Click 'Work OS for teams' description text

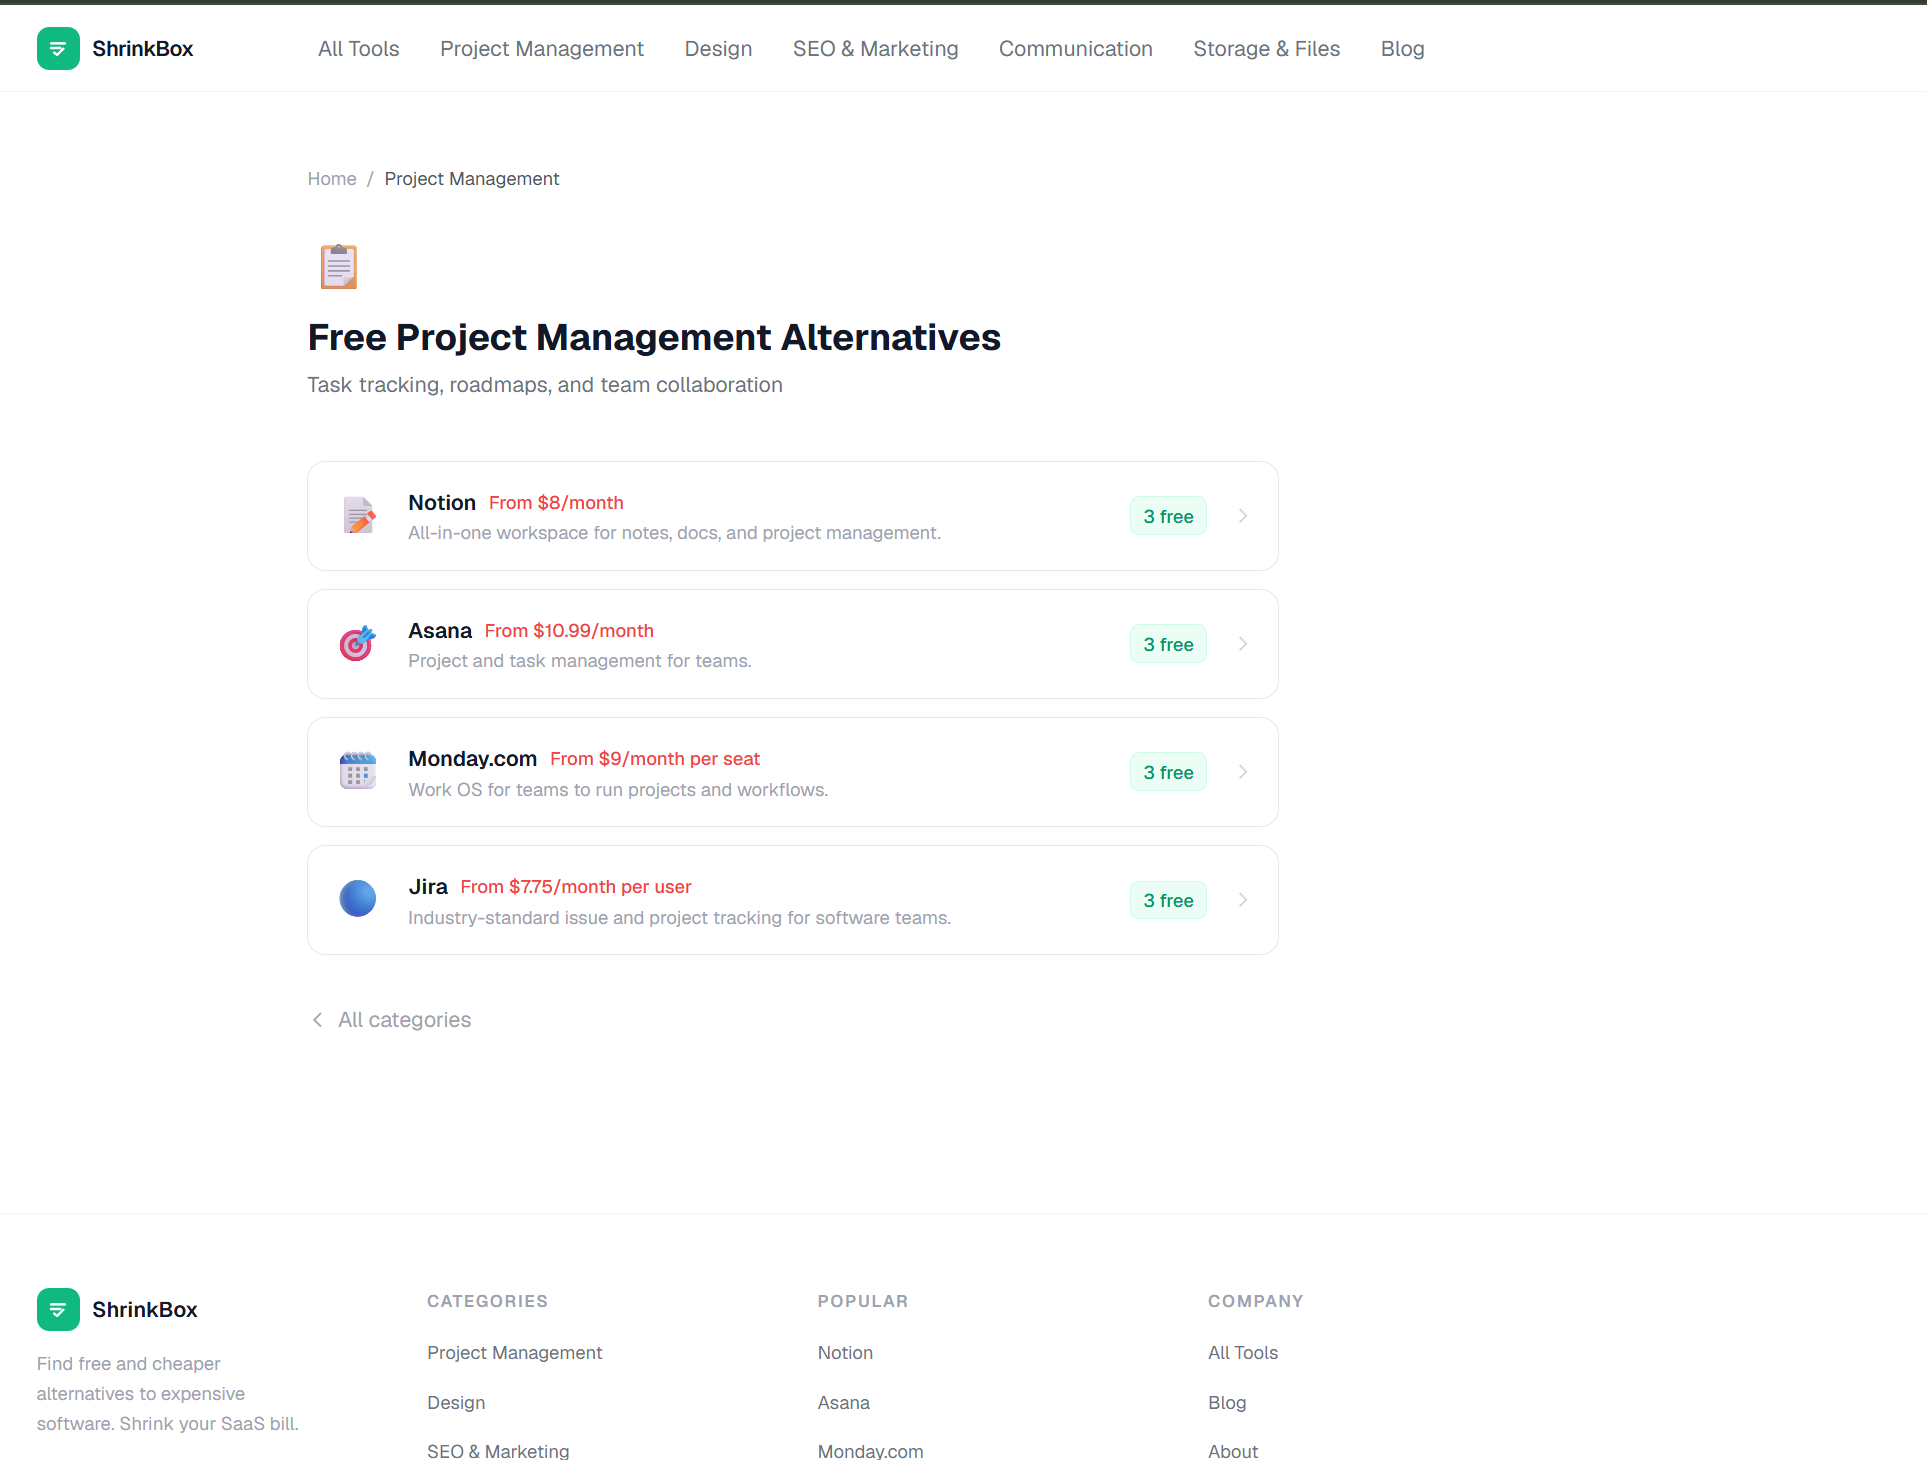pyautogui.click(x=618, y=790)
